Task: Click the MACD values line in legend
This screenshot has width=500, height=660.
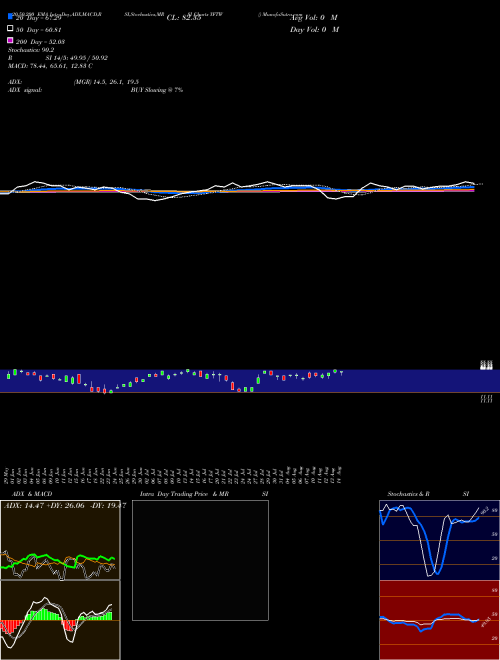Action: click(x=51, y=66)
